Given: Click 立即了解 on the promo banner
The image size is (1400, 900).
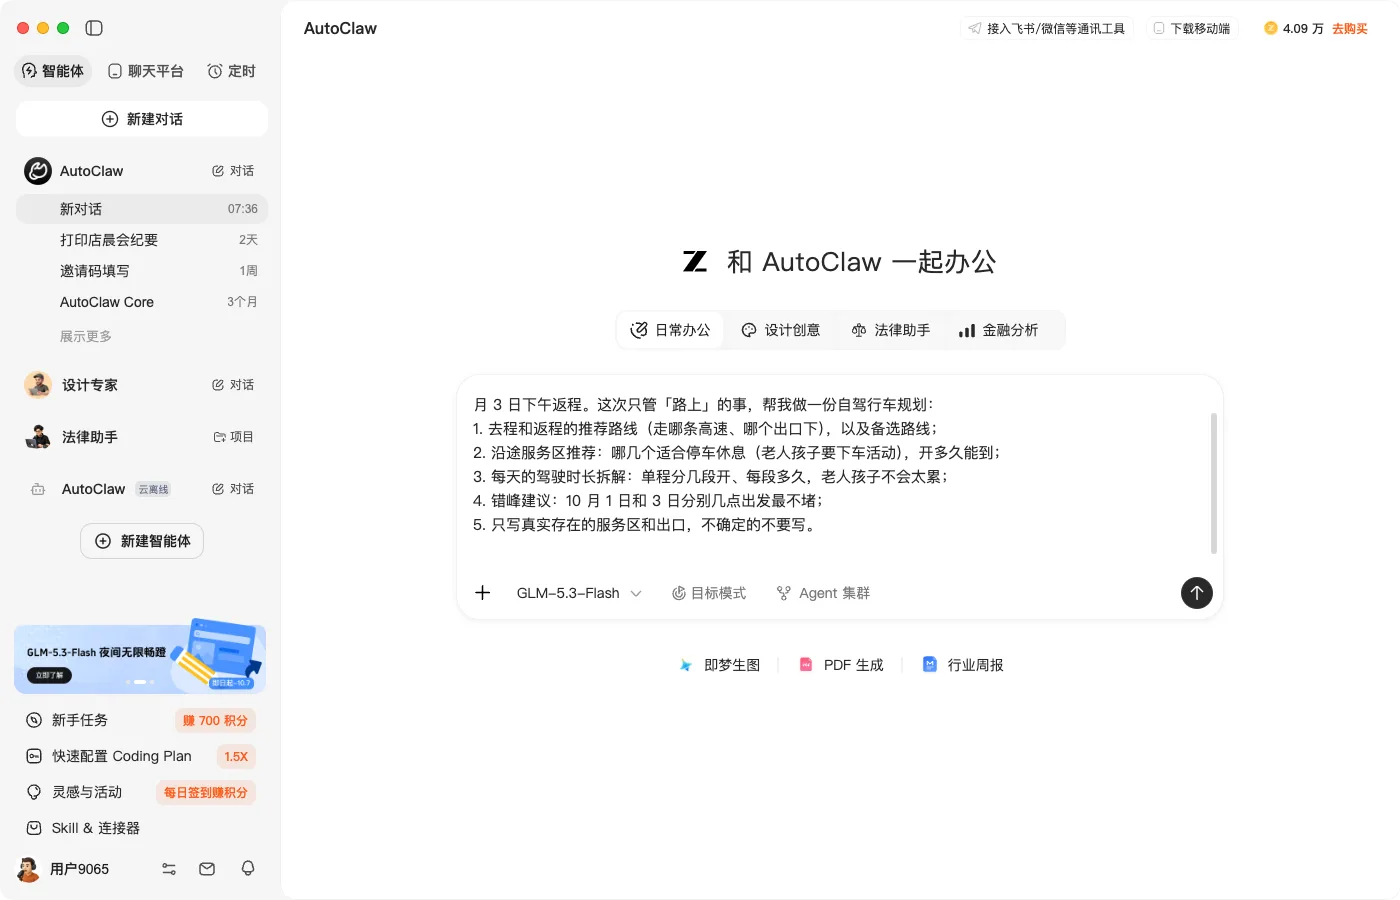Looking at the screenshot, I should point(49,675).
